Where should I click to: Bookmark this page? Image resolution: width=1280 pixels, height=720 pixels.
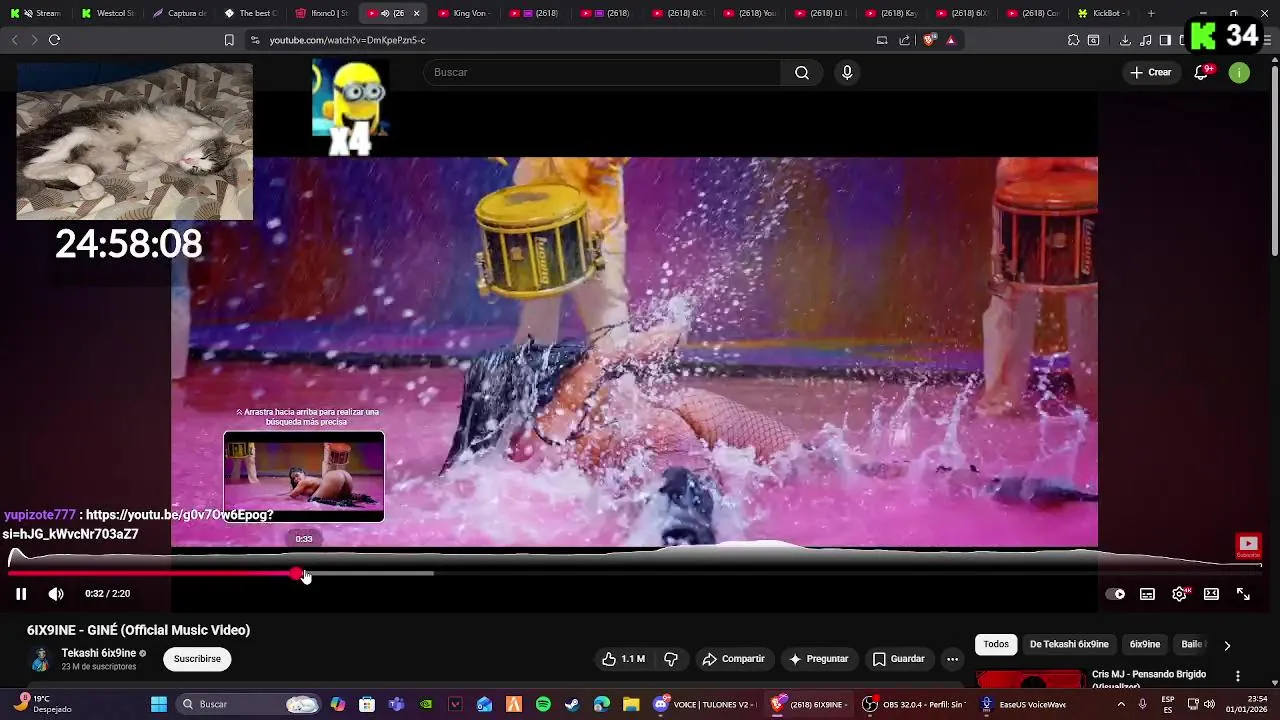(229, 40)
